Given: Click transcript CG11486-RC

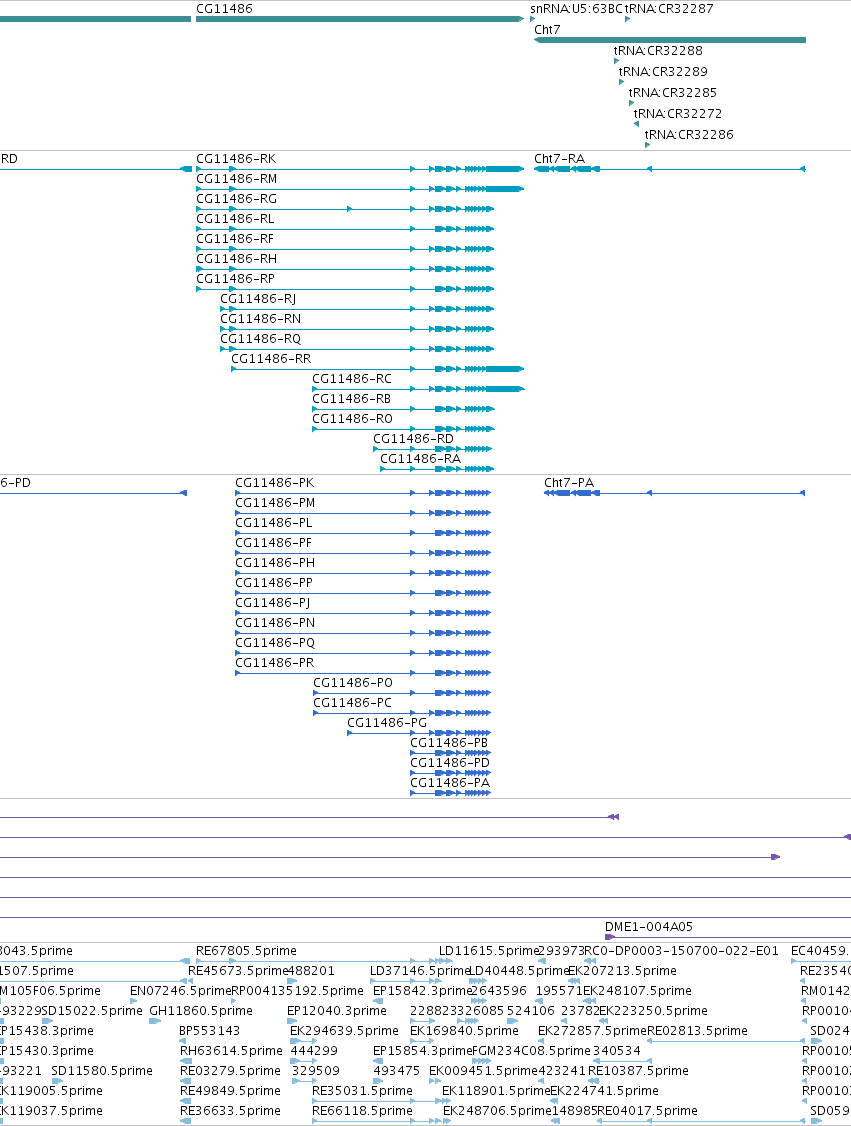Looking at the screenshot, I should pos(352,379).
